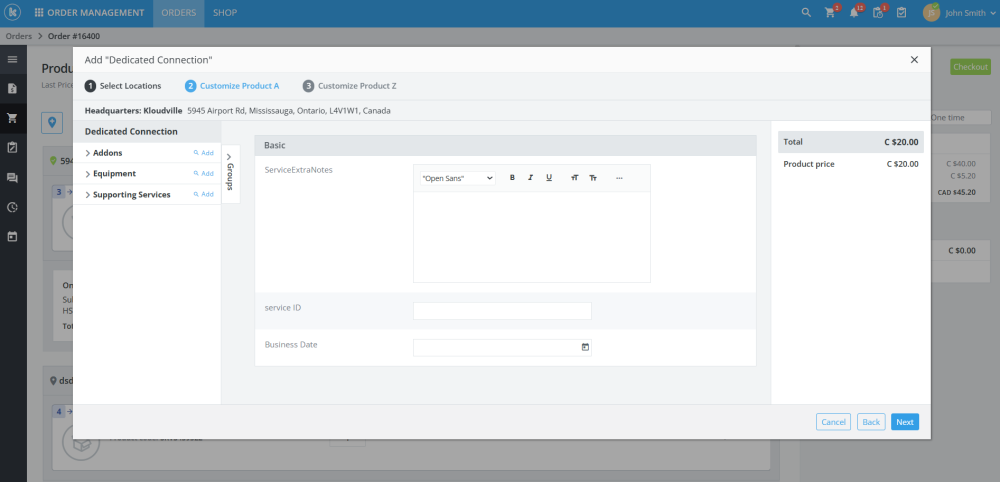The width and height of the screenshot is (1000, 482).
Task: Click the Back button
Action: coord(871,422)
